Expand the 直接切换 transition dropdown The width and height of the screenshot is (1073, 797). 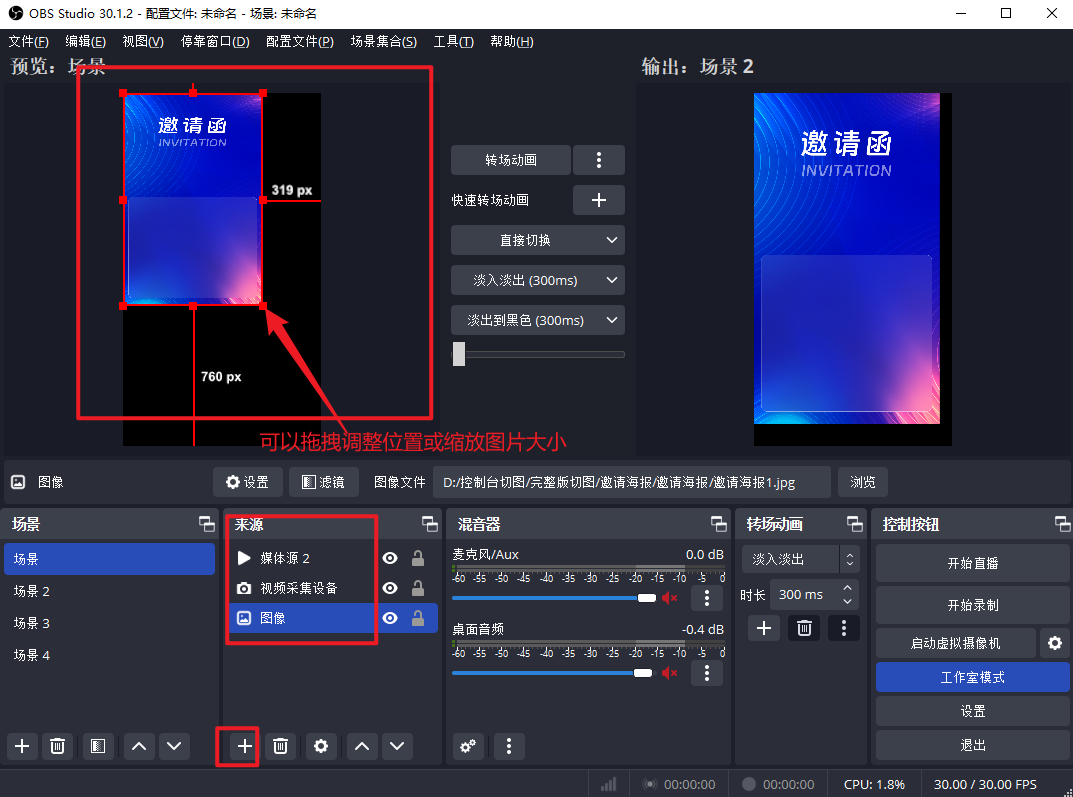click(537, 240)
